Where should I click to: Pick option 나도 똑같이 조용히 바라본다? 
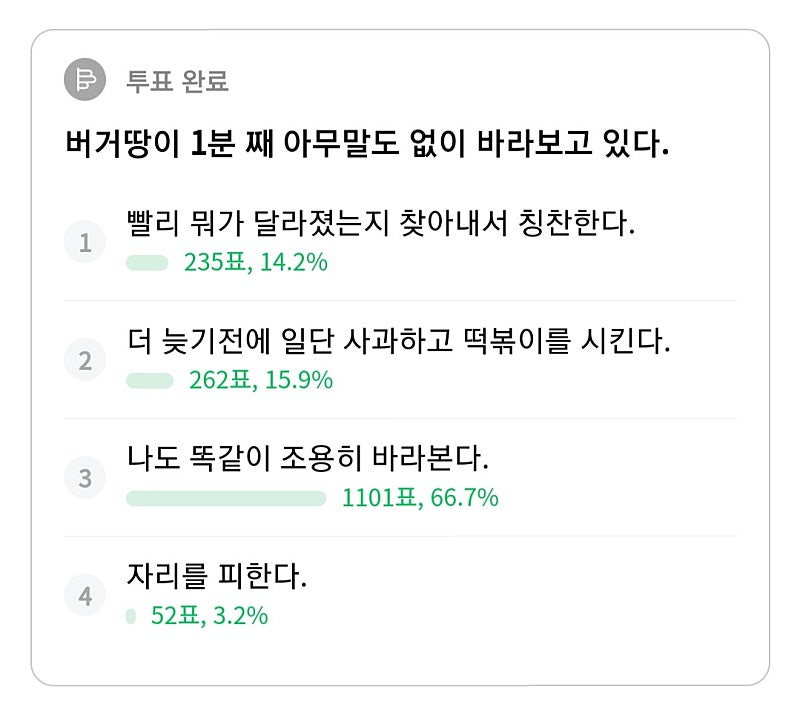[308, 459]
